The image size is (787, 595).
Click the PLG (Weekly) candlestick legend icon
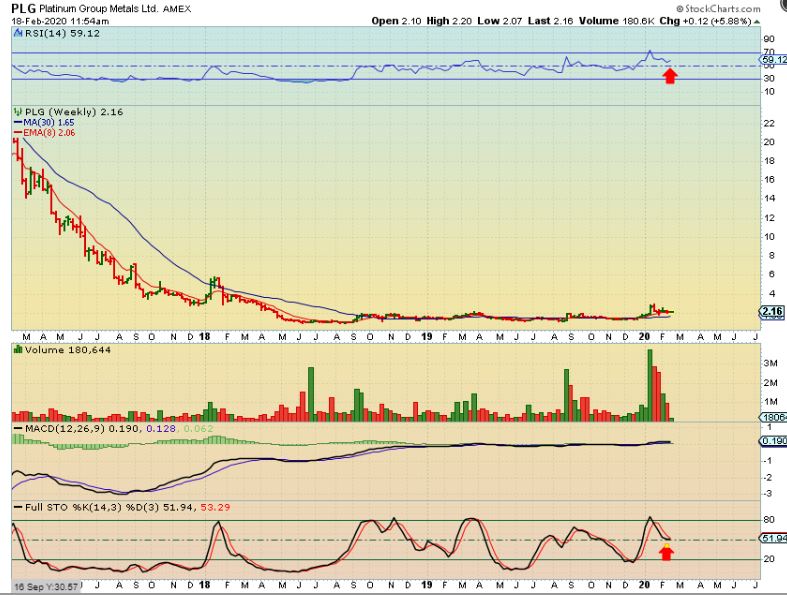pyautogui.click(x=18, y=111)
